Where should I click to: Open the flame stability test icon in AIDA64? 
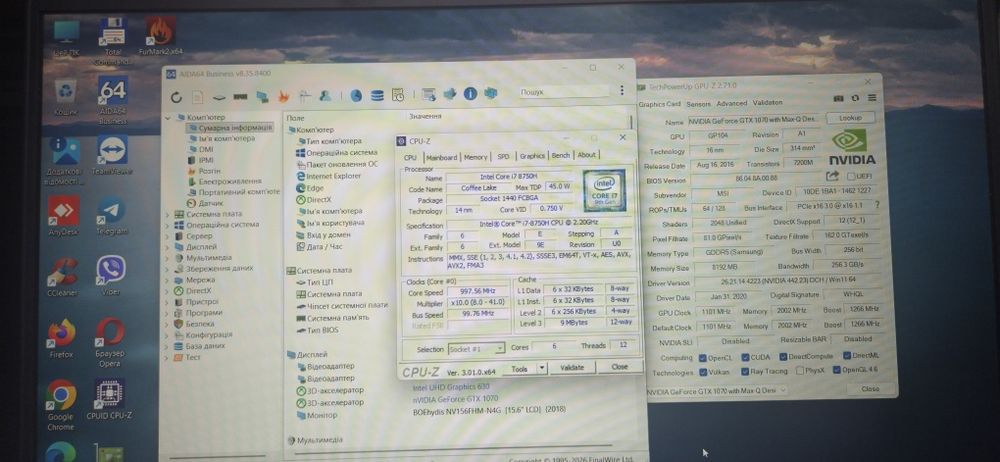[284, 96]
